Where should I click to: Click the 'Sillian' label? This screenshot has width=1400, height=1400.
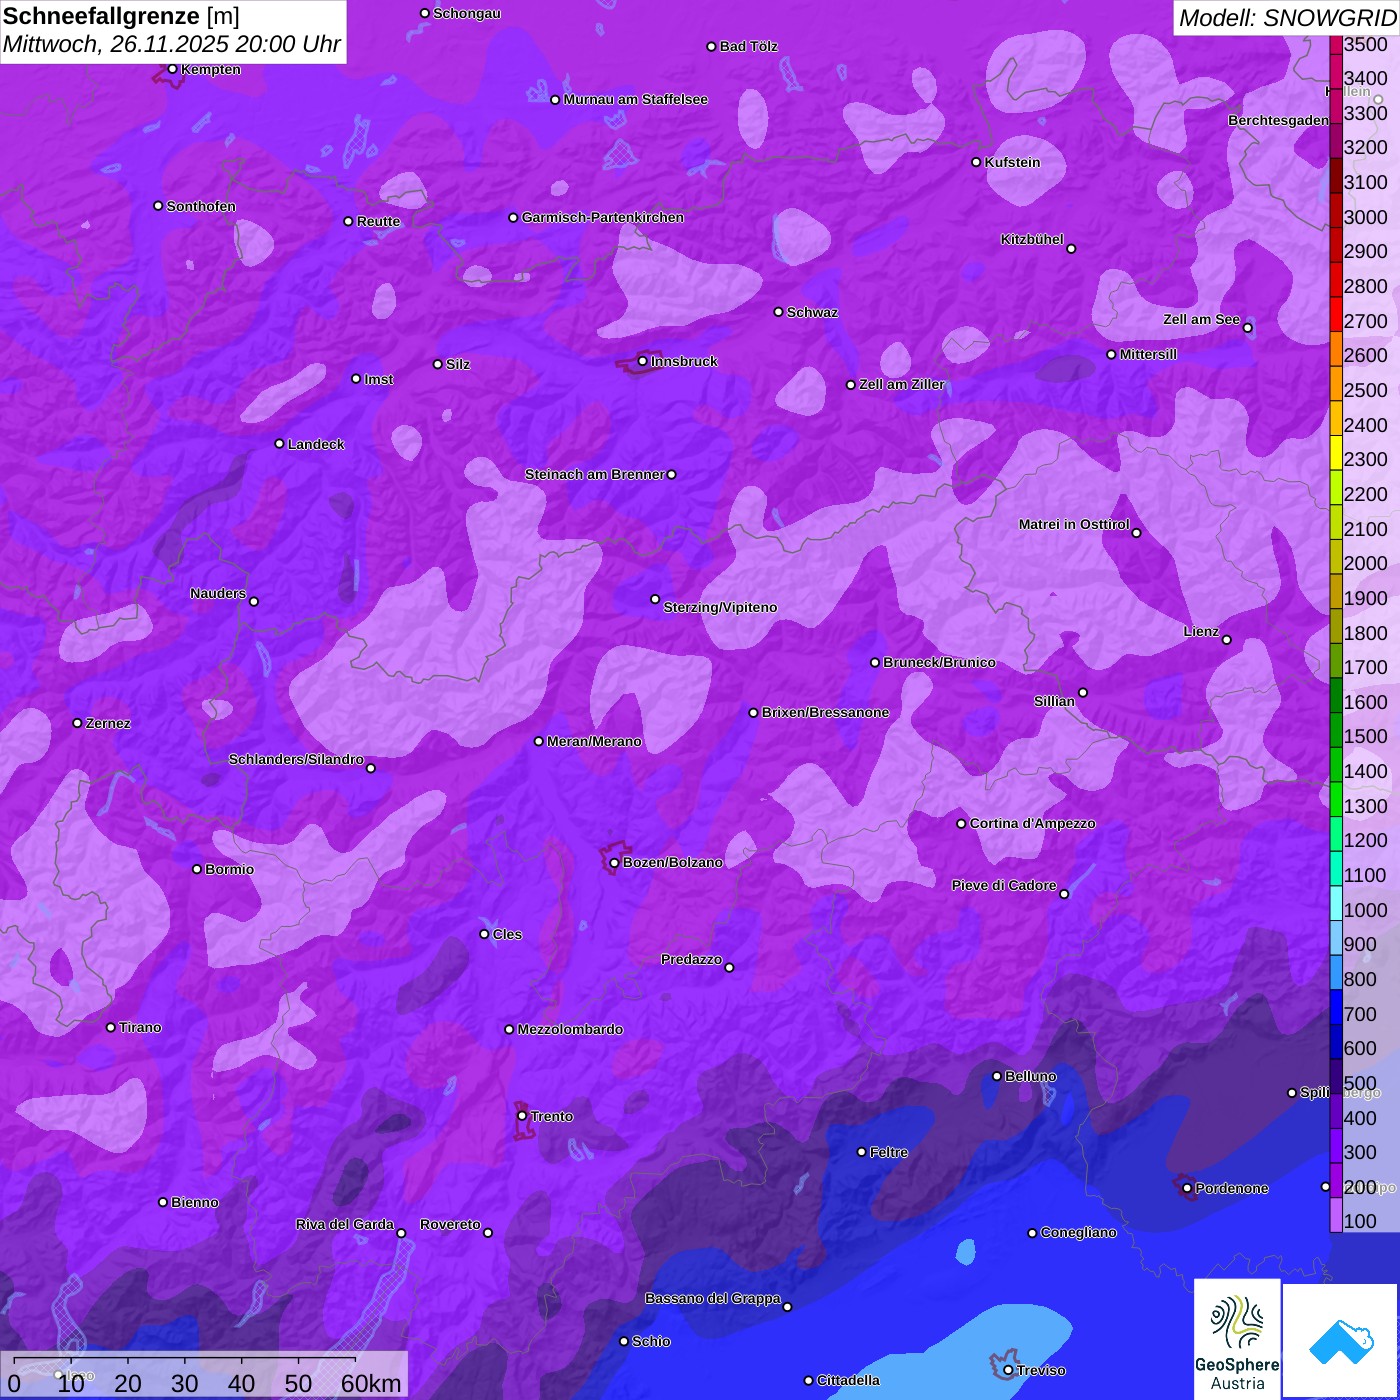click(x=1054, y=701)
